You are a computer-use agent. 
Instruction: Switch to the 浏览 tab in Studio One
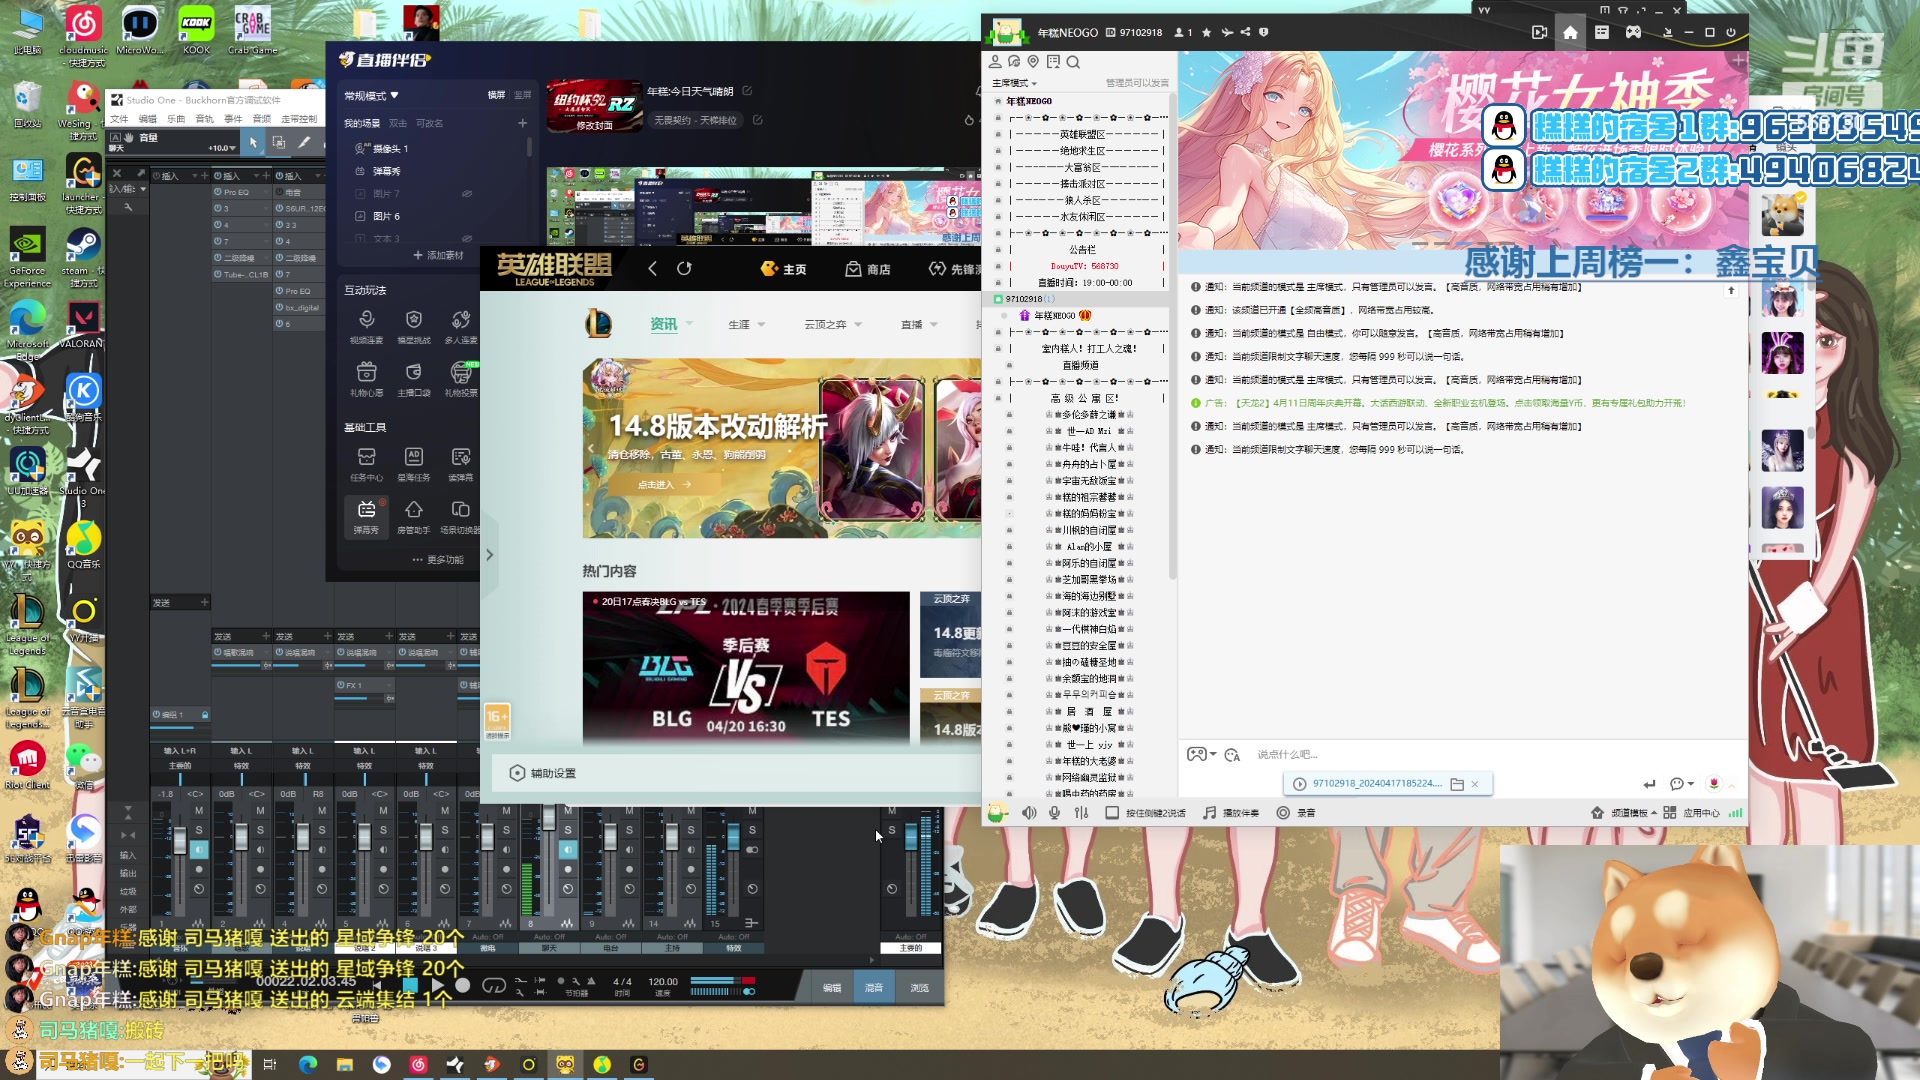[x=919, y=987]
